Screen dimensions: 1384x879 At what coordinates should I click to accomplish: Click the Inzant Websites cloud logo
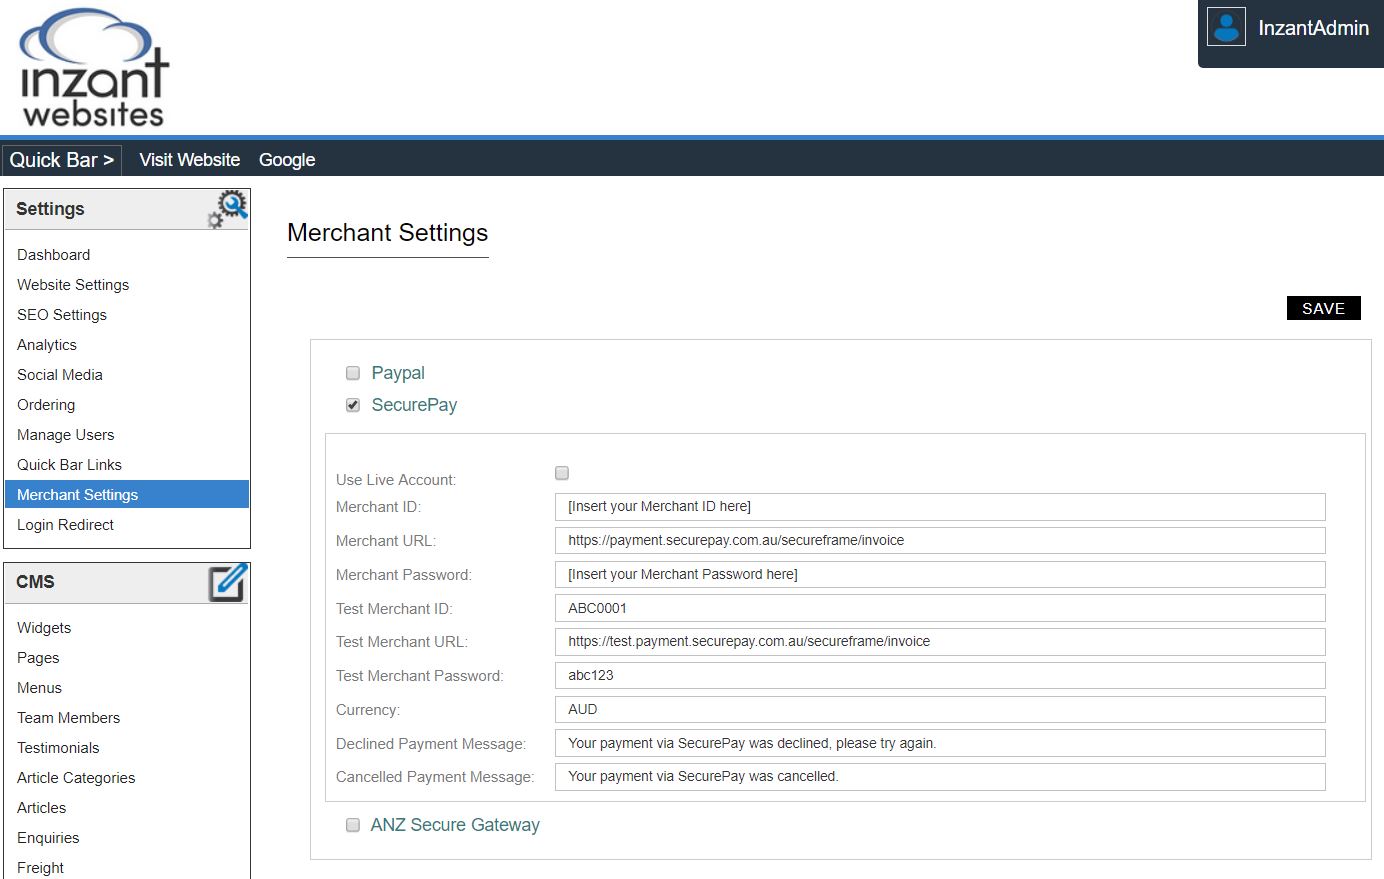pyautogui.click(x=94, y=68)
